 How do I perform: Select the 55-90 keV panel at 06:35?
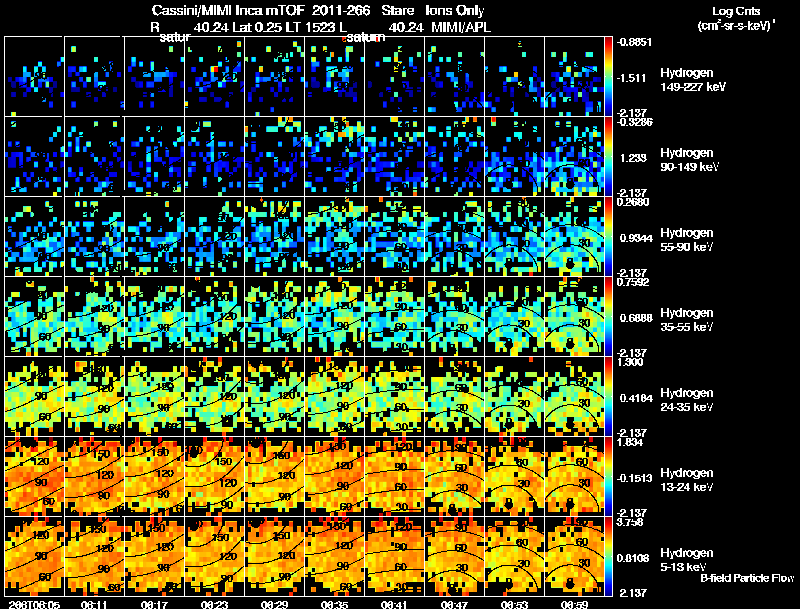pos(335,237)
